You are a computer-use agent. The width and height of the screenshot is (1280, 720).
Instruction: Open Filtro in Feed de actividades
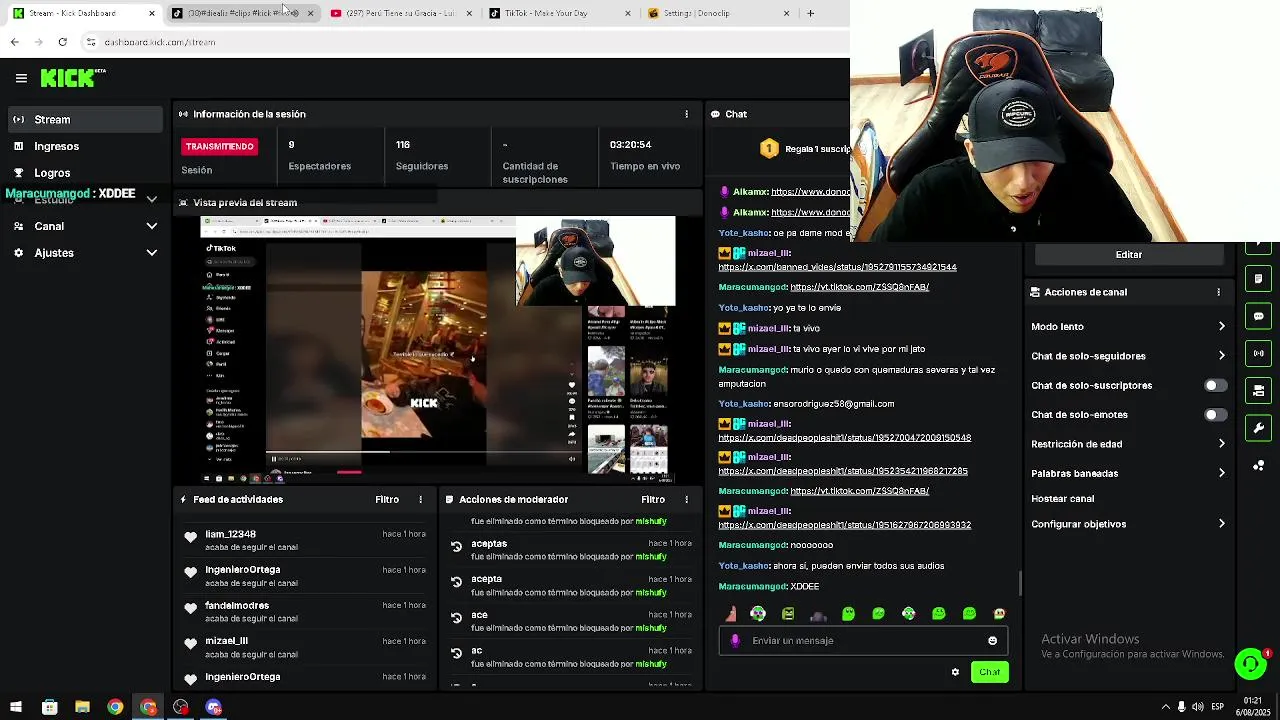(387, 499)
